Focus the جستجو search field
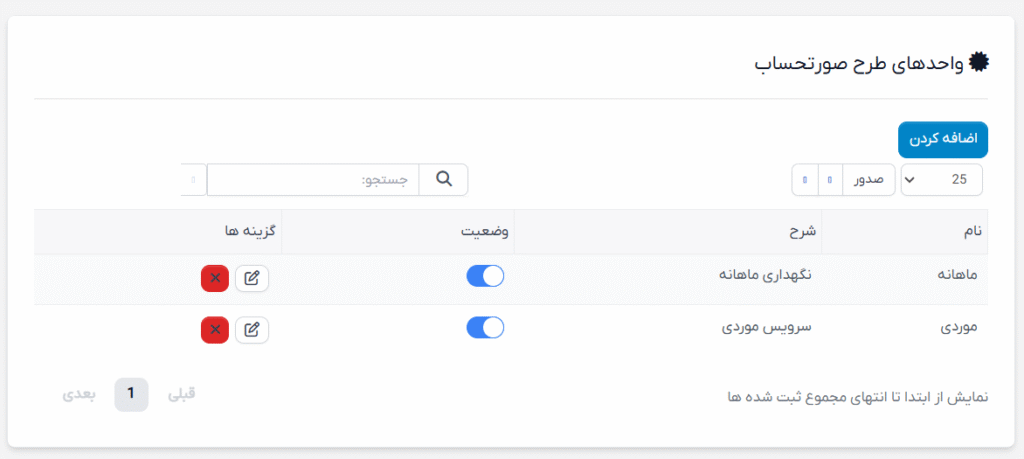Screen dimensions: 1024x459 coord(313,180)
